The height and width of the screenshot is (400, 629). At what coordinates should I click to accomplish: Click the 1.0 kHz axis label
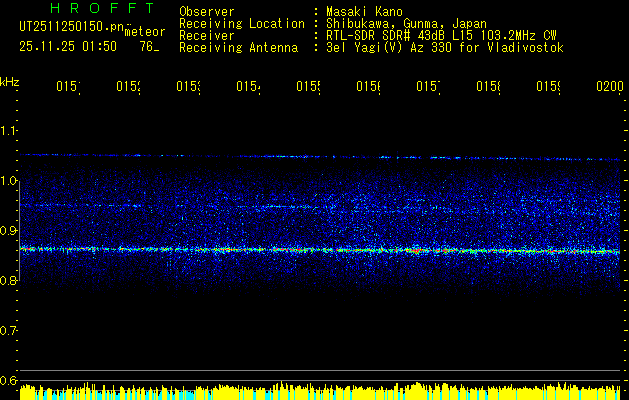pos(8,181)
